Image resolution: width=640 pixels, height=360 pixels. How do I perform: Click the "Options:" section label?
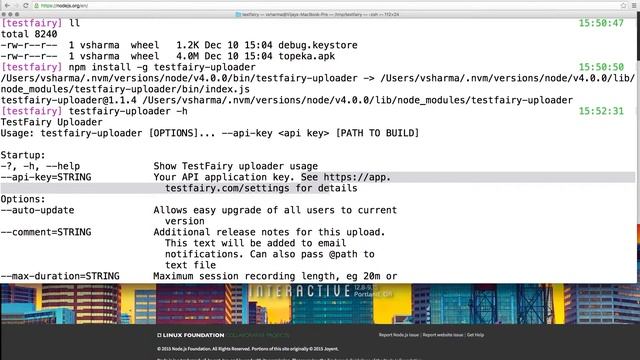23,199
